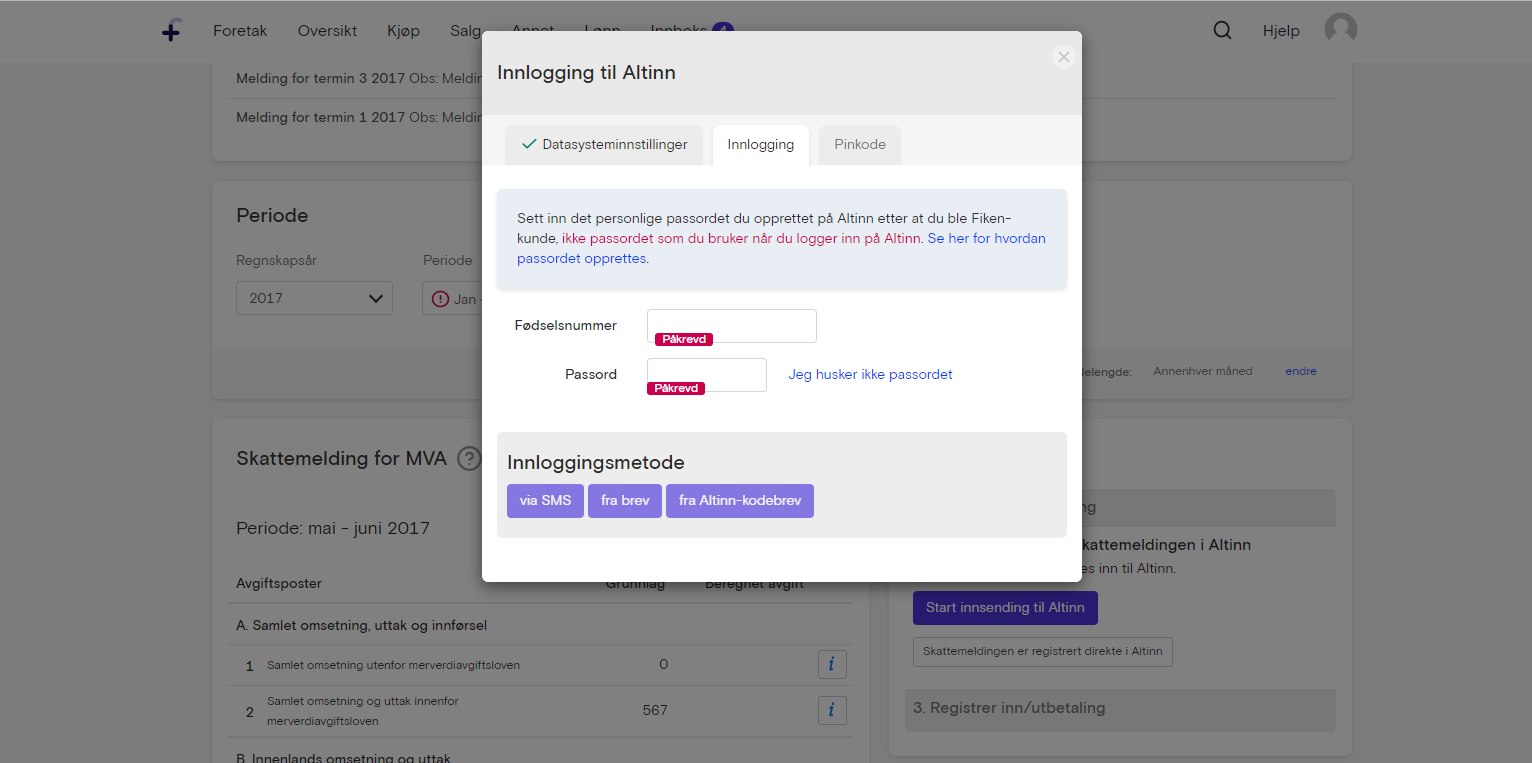
Task: Click the value 567 in Grunnlag column
Action: 655,710
